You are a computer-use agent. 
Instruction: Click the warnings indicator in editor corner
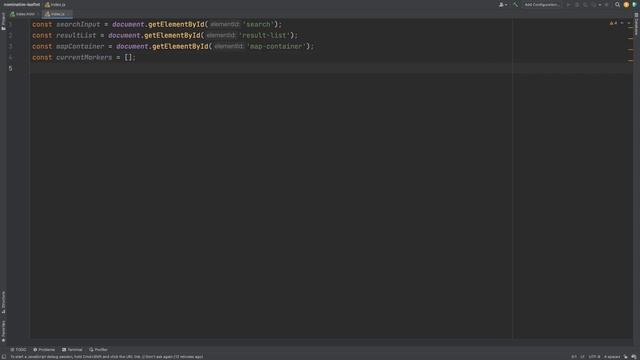613,23
